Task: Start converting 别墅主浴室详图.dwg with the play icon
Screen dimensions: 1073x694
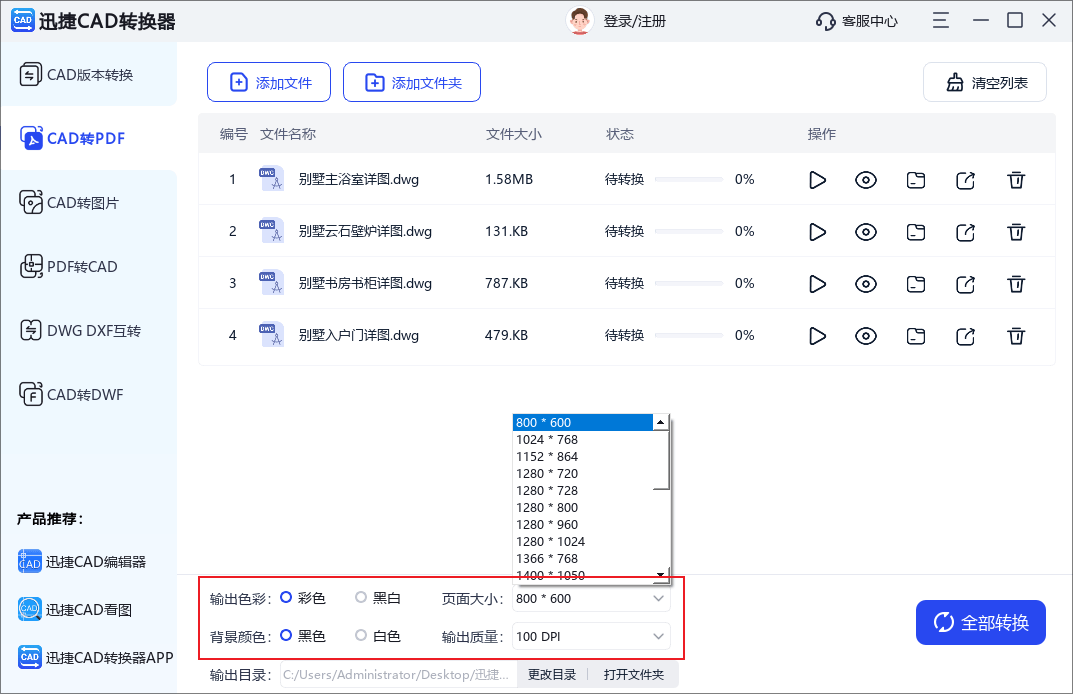Action: click(817, 180)
